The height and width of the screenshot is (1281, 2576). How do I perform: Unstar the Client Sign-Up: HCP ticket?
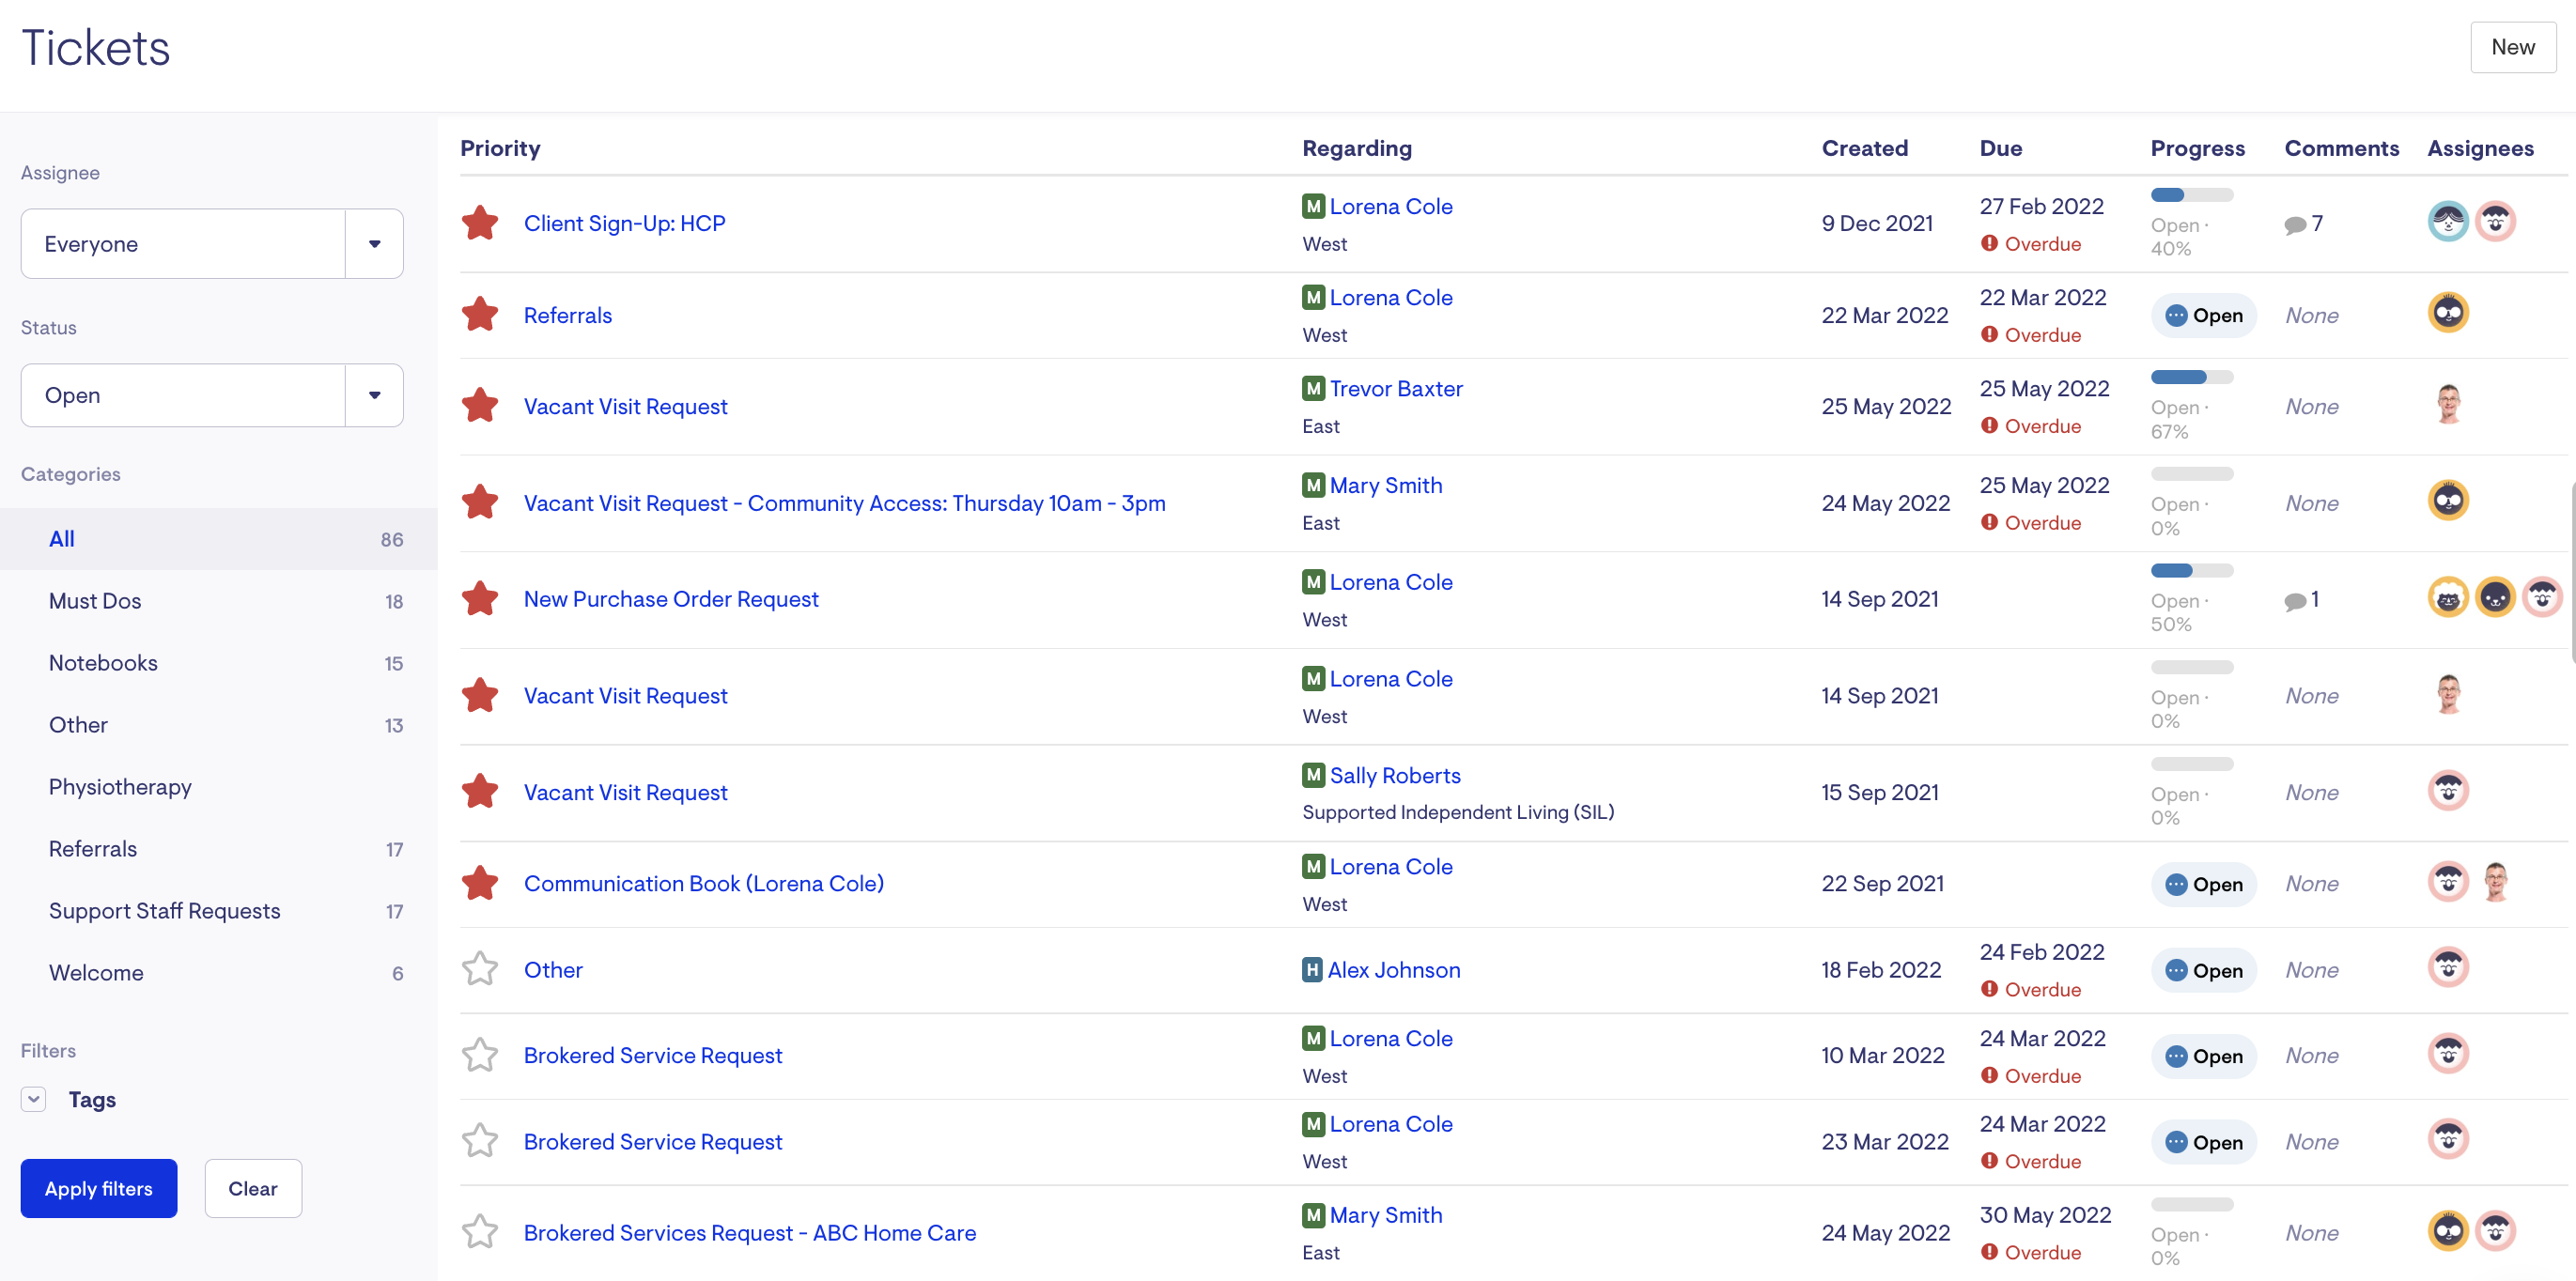[480, 223]
